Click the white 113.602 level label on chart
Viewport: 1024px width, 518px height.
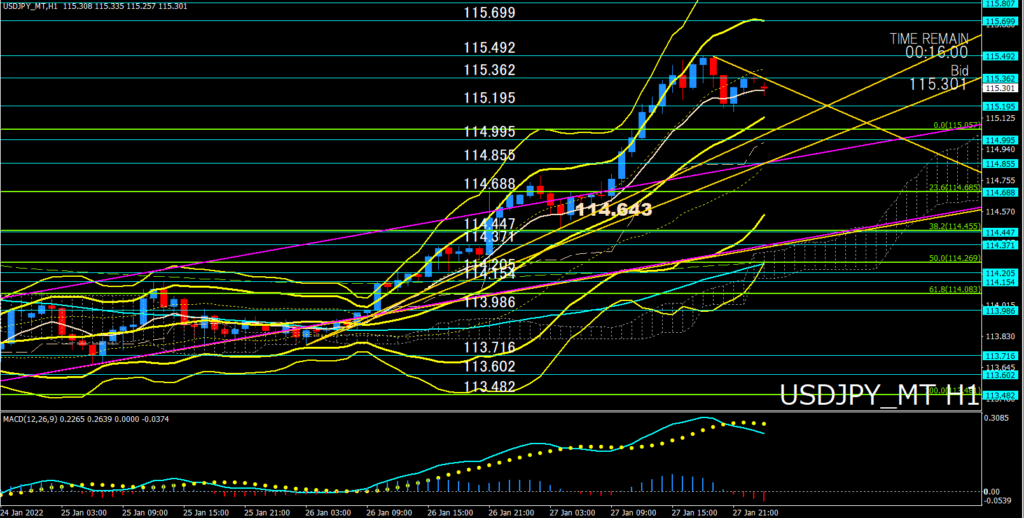coord(490,366)
